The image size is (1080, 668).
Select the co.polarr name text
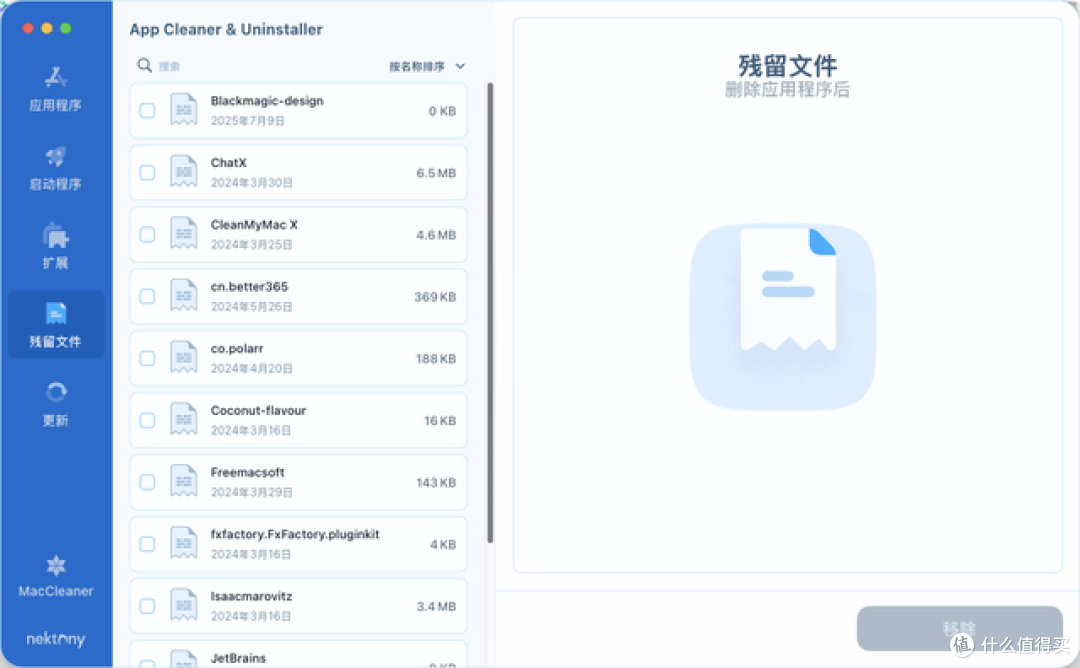237,349
